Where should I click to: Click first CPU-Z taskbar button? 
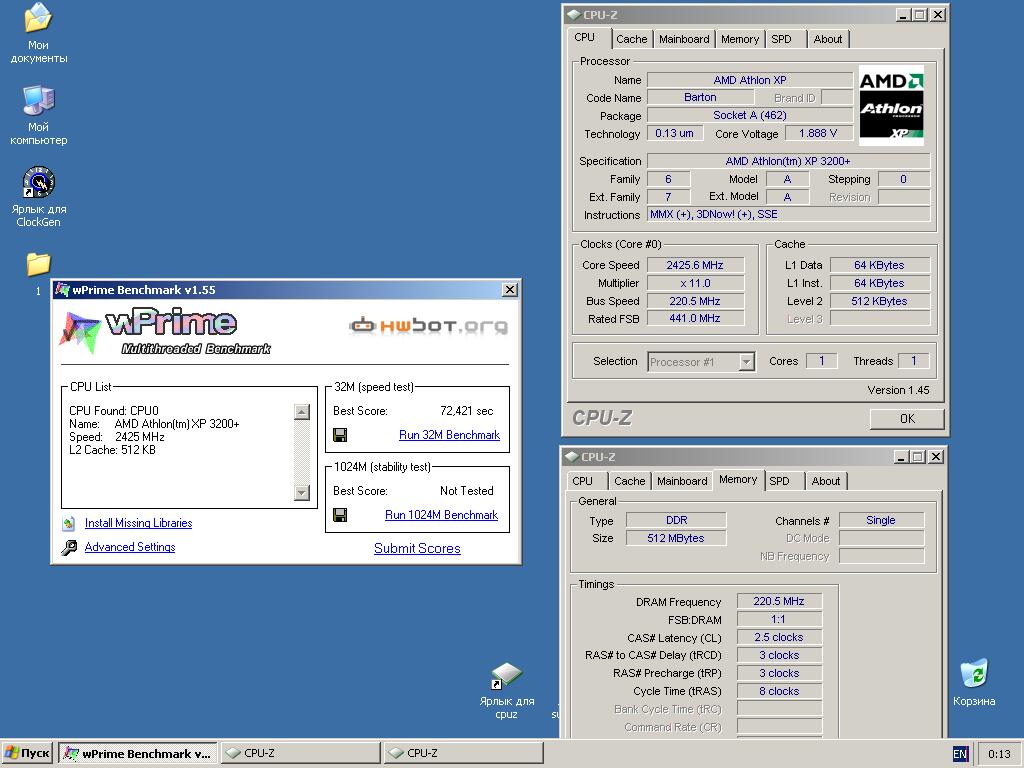coord(300,754)
